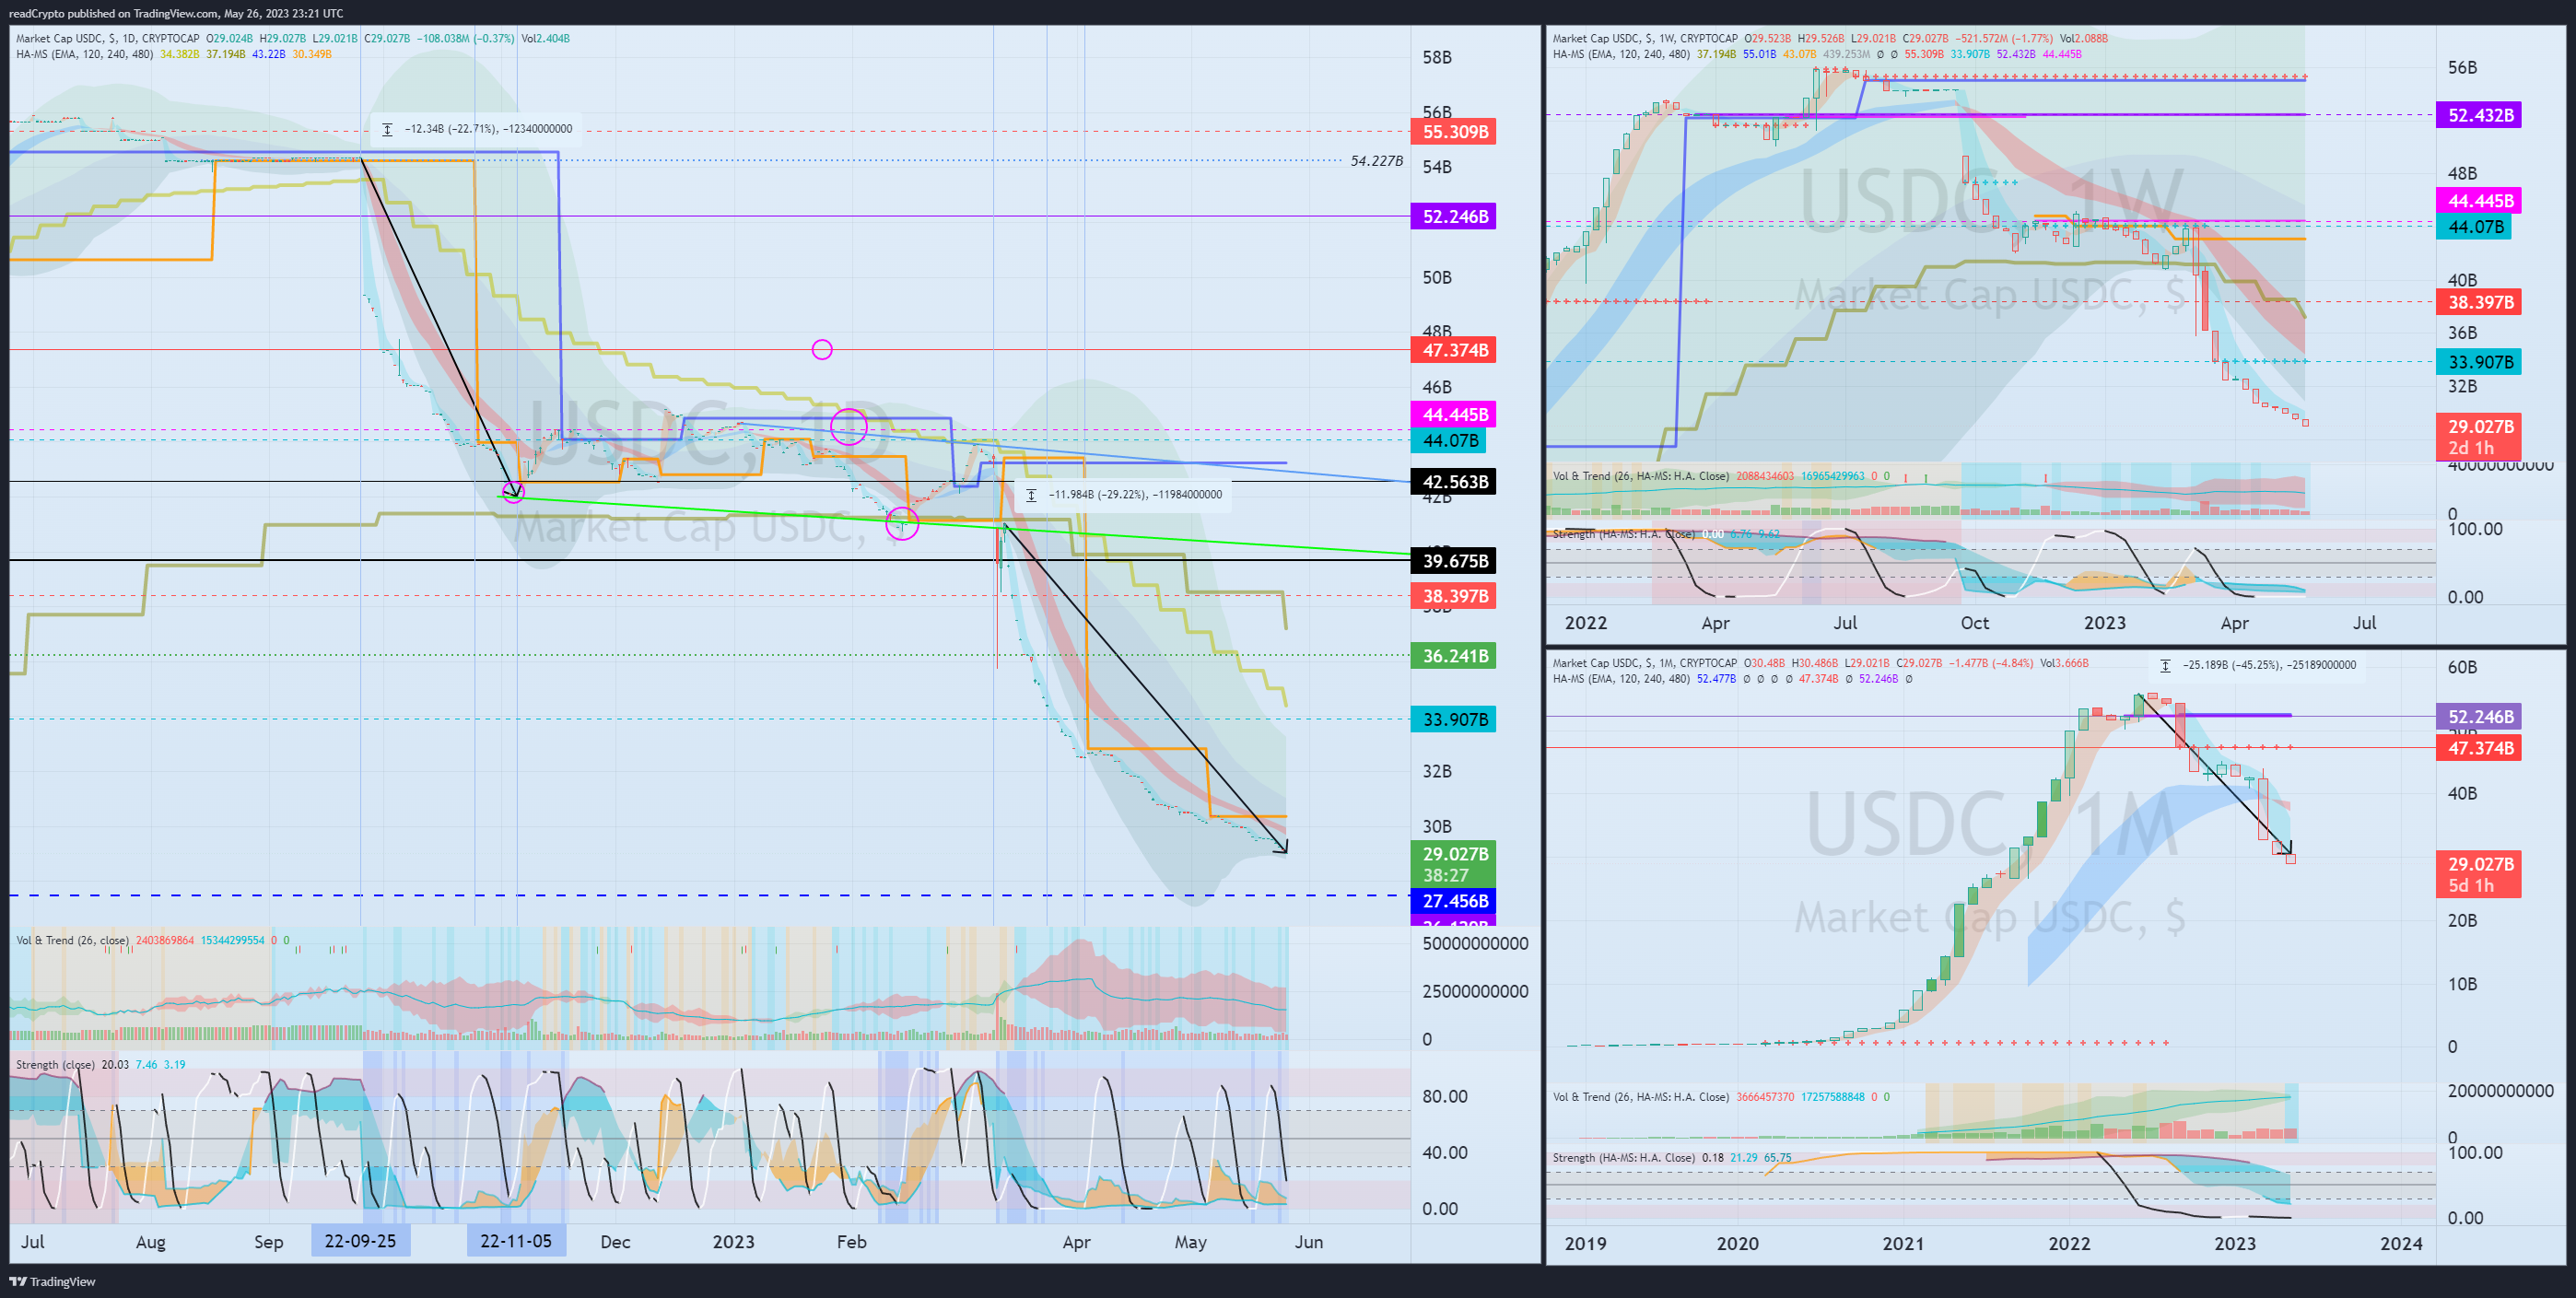Click the 'Vol & Trend (26, close)' indicator legend

[x=72, y=940]
